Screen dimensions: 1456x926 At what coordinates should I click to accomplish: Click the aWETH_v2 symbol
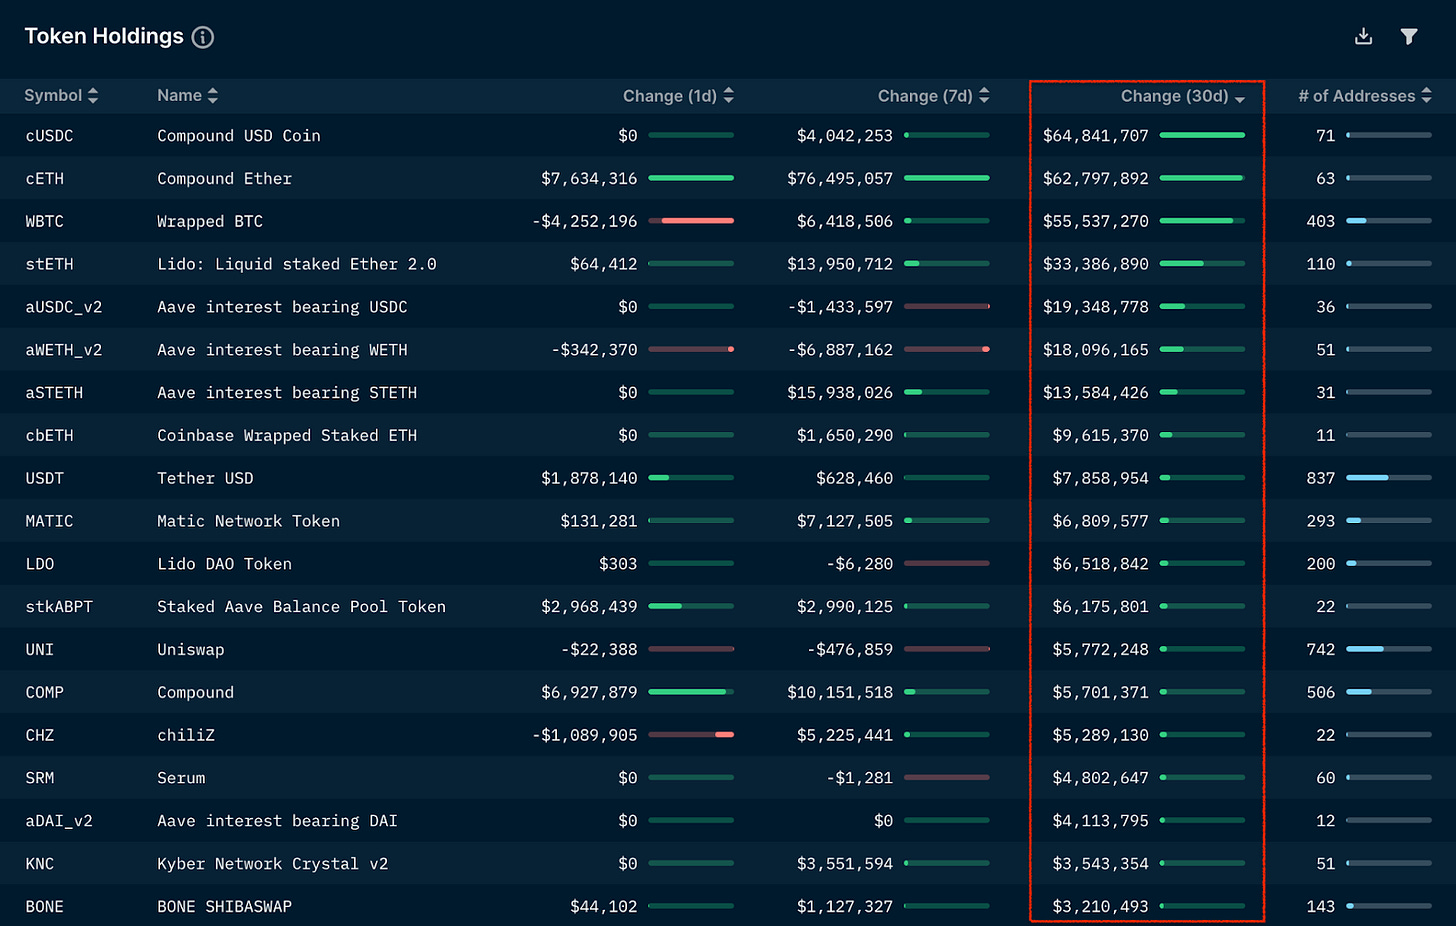coord(63,351)
